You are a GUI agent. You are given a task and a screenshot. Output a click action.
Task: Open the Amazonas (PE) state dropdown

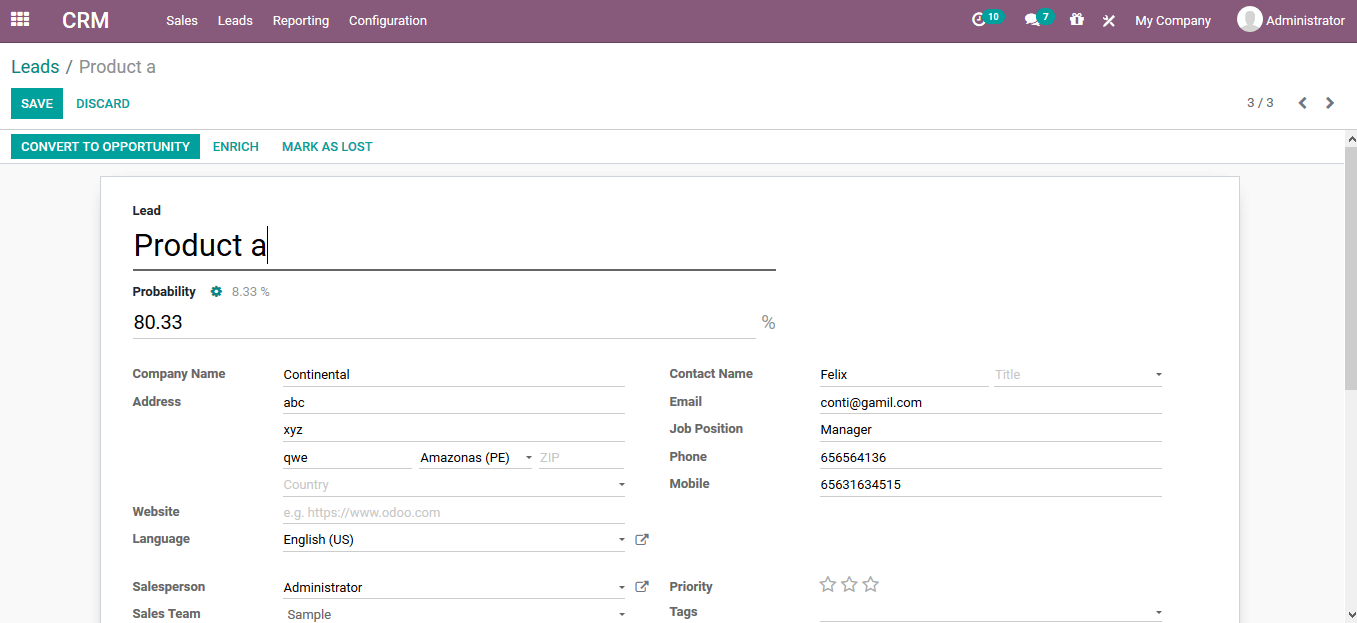(530, 457)
